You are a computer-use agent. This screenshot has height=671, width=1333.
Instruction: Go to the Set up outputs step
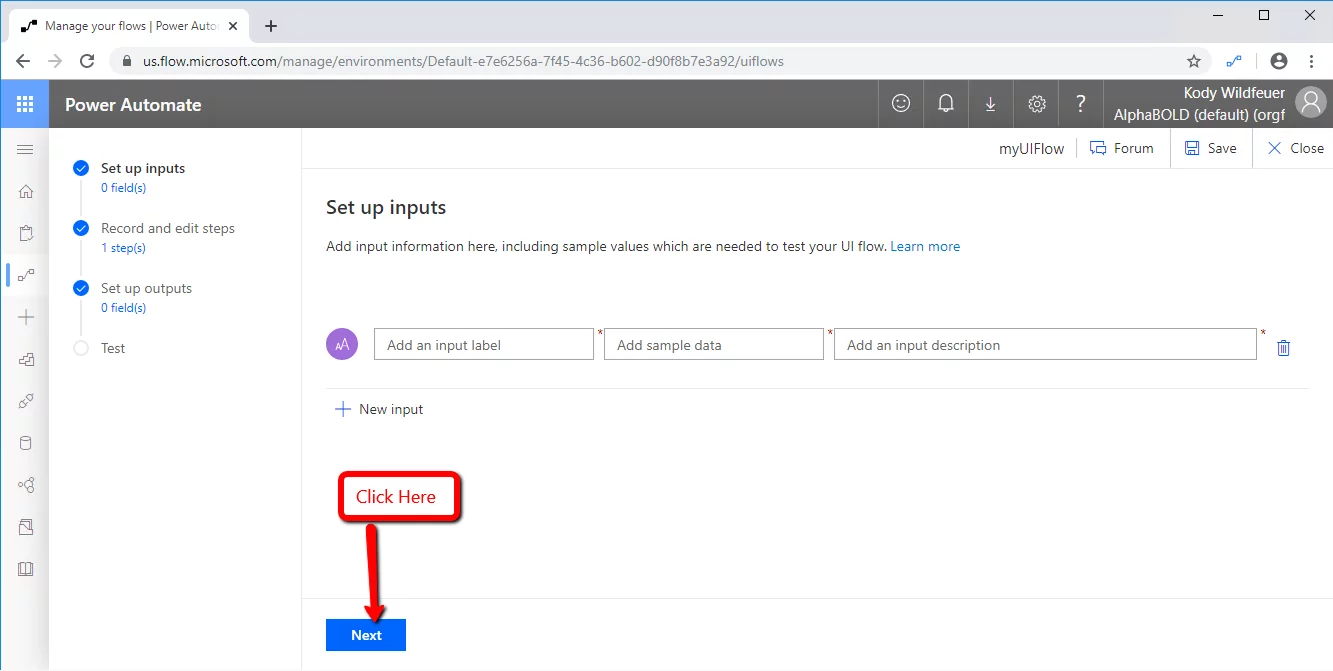point(146,288)
